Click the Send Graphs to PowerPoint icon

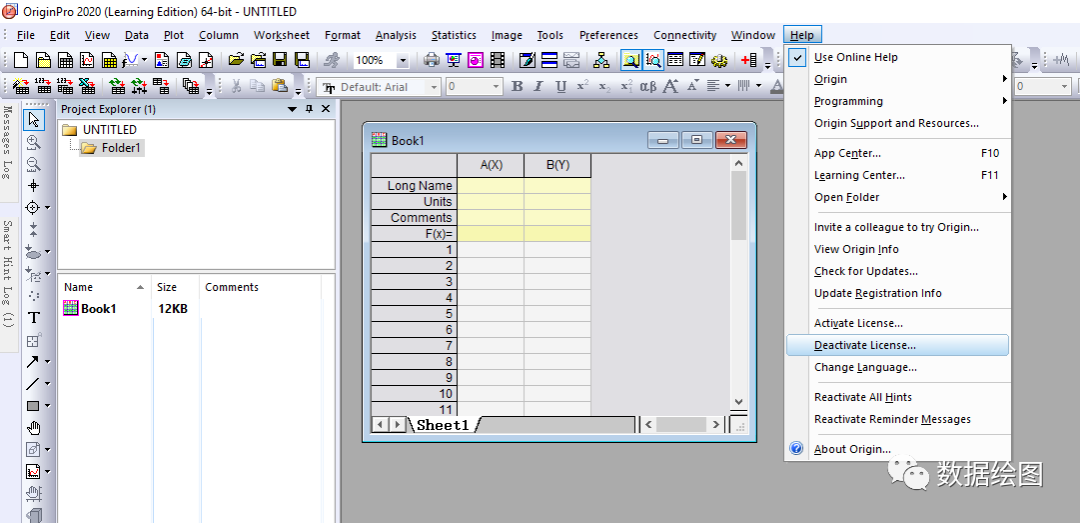pyautogui.click(x=475, y=61)
